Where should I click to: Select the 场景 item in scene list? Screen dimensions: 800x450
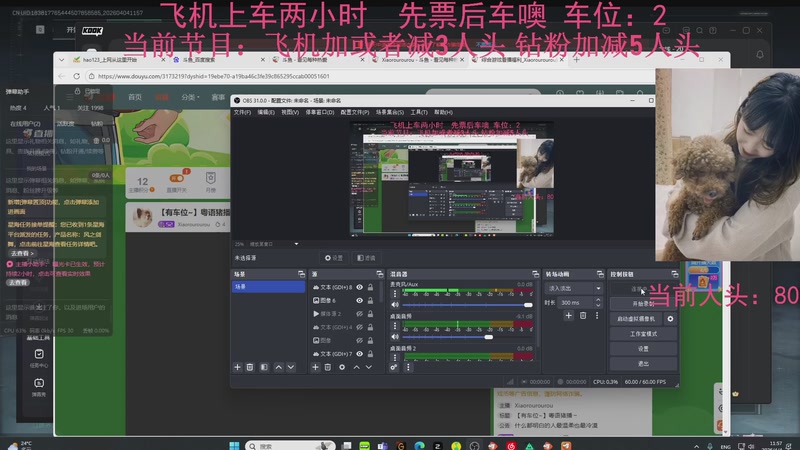(x=268, y=287)
